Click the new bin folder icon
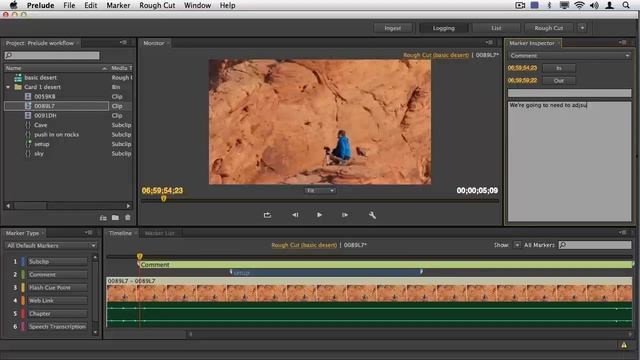Screen dimensions: 640x360 click(x=116, y=218)
